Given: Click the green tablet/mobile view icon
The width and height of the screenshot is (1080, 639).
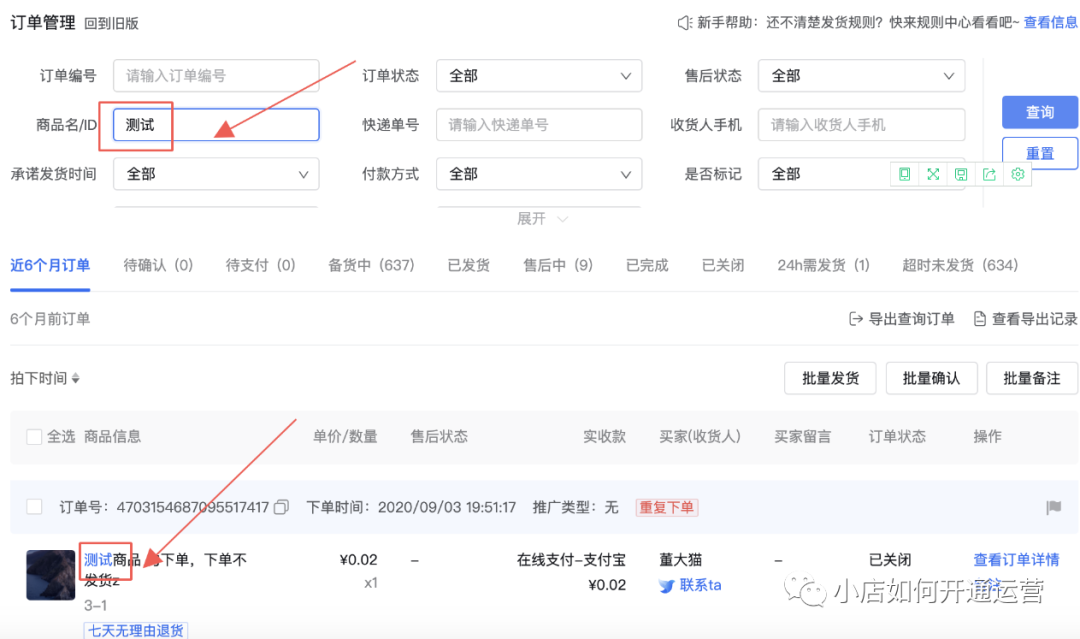Looking at the screenshot, I should click(x=904, y=174).
